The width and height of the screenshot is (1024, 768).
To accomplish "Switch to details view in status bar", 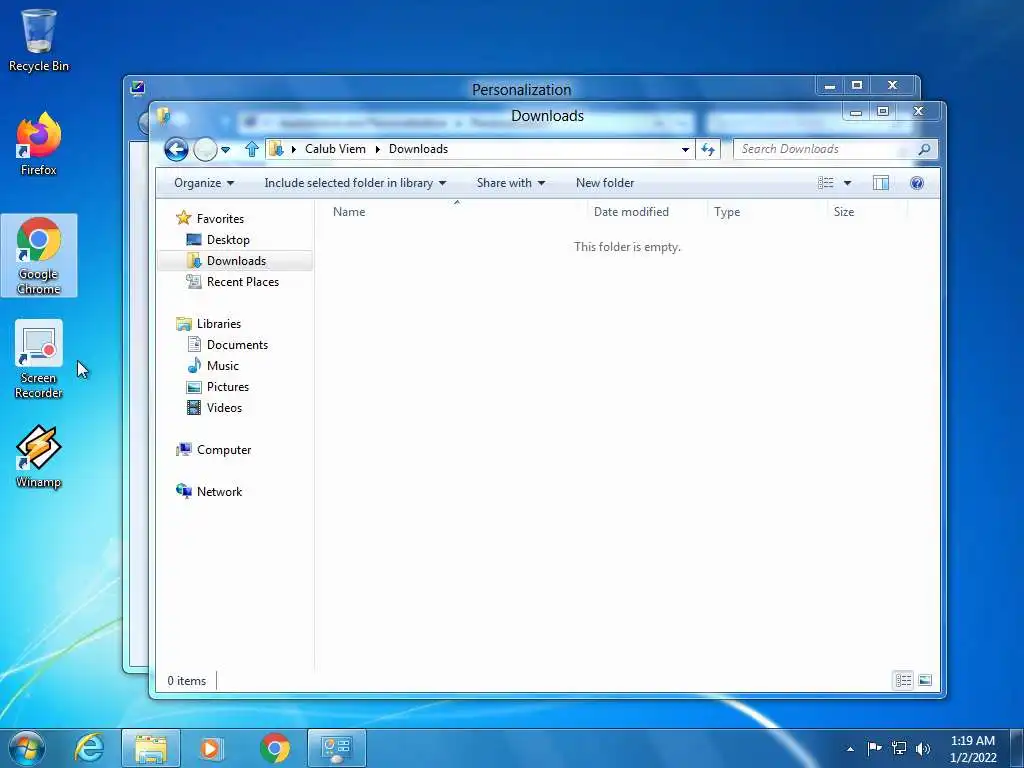I will point(904,680).
